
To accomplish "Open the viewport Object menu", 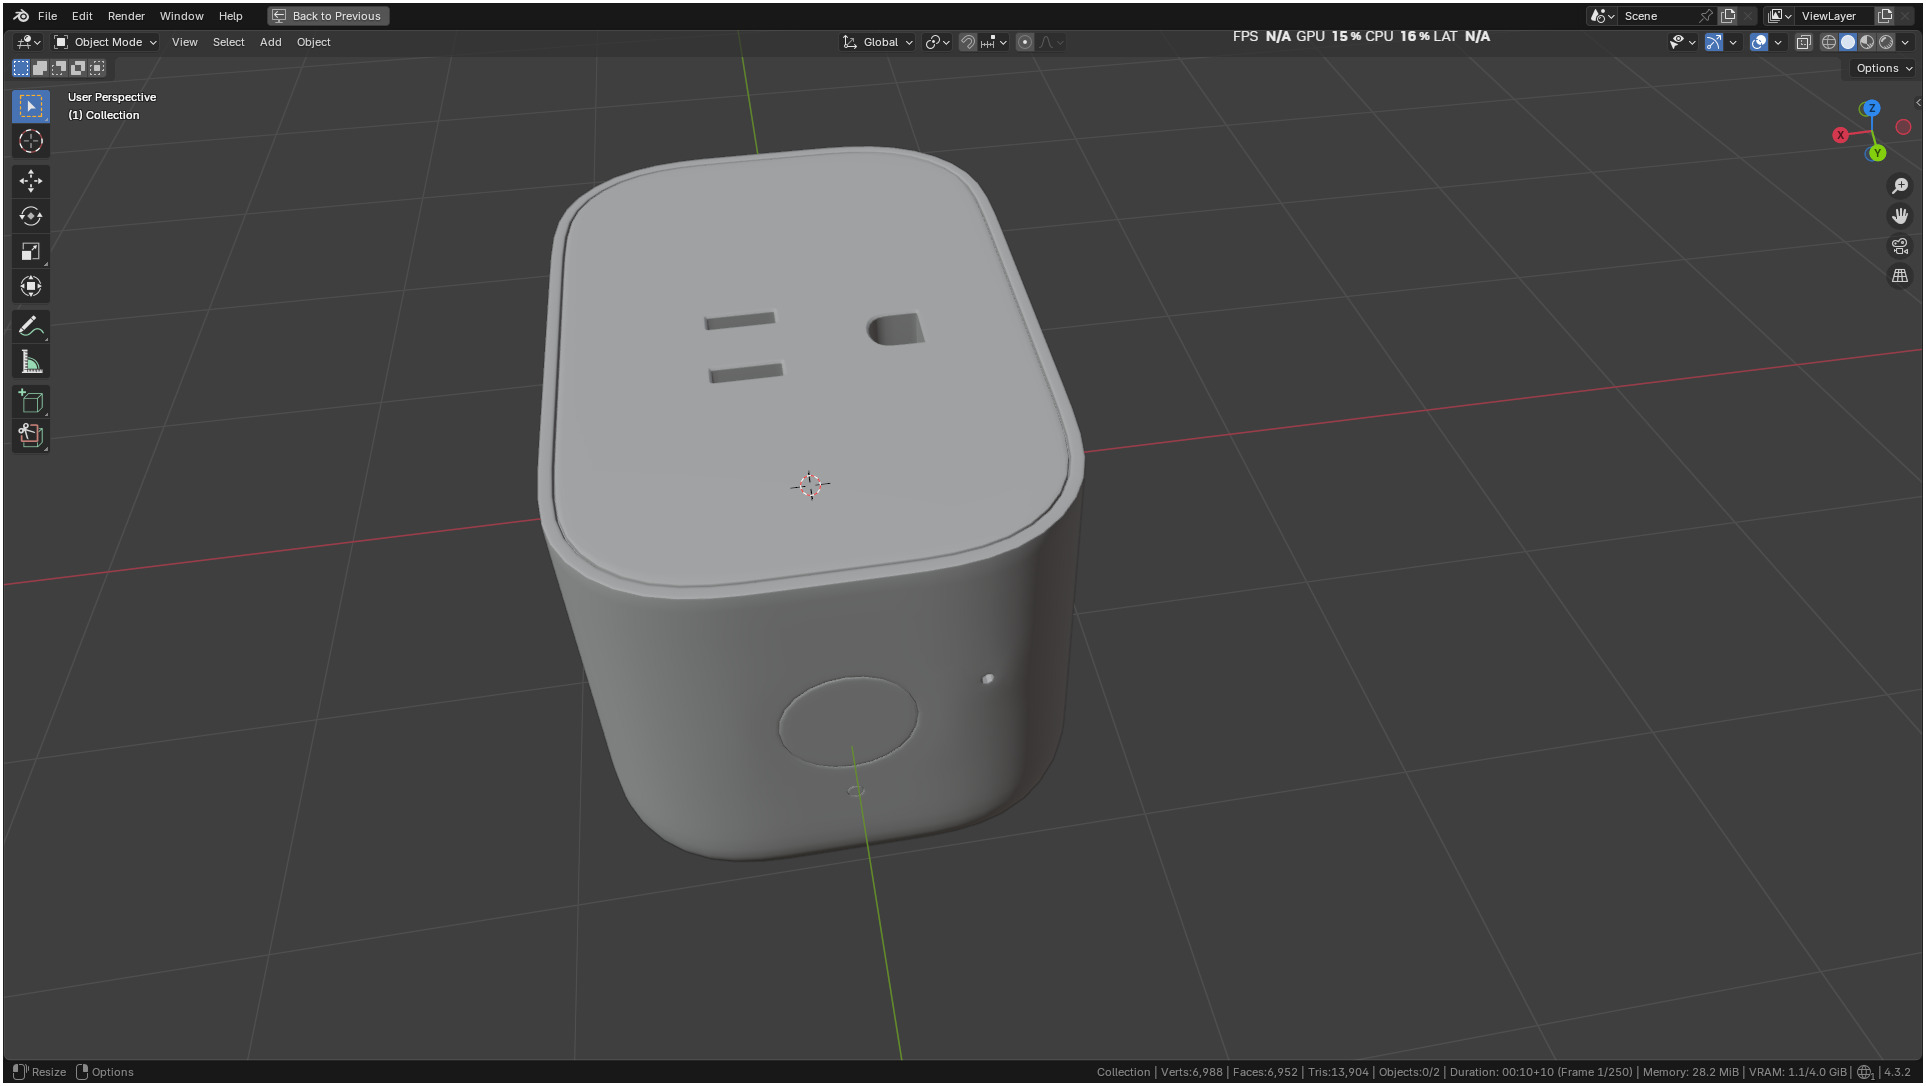I will (x=313, y=42).
